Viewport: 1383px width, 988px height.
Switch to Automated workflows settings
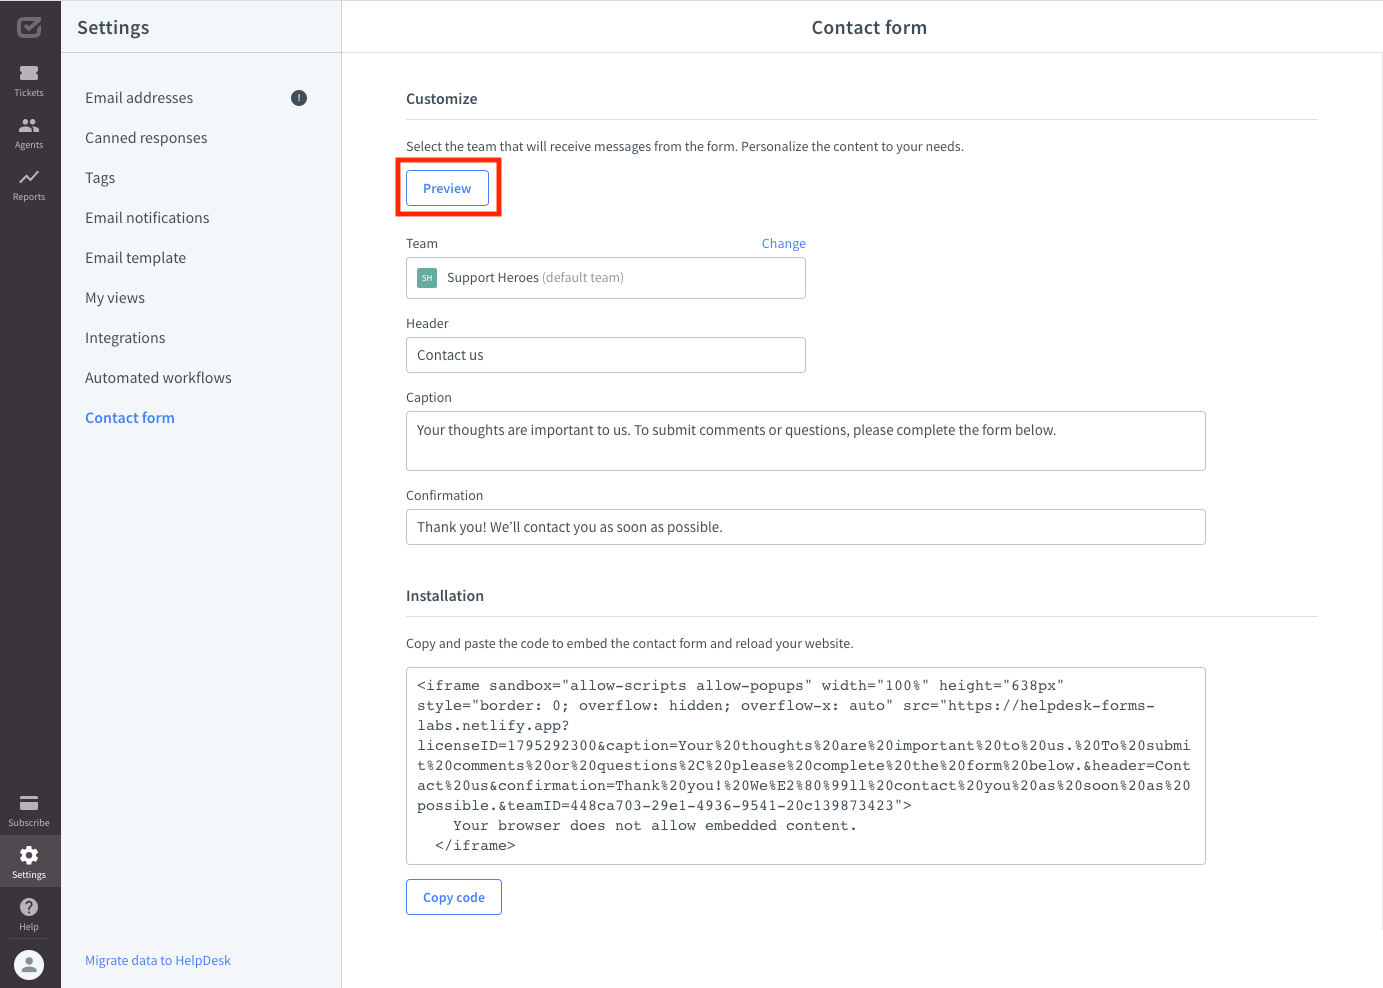point(158,377)
